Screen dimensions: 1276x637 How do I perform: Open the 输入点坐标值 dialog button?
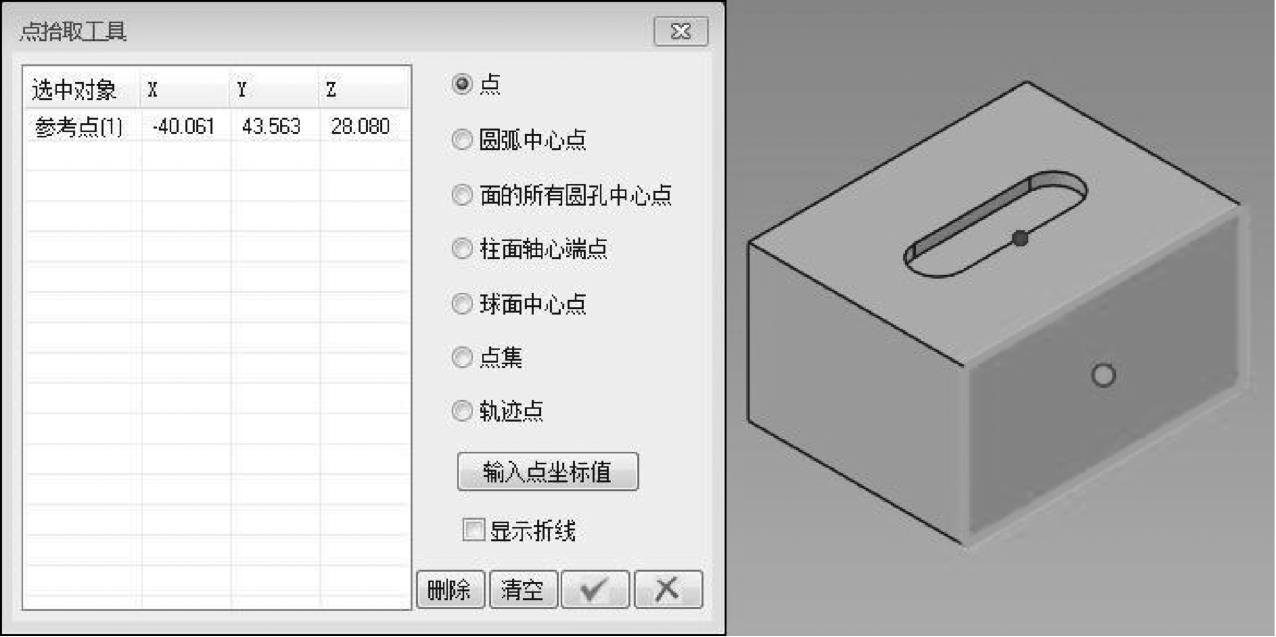(x=547, y=472)
